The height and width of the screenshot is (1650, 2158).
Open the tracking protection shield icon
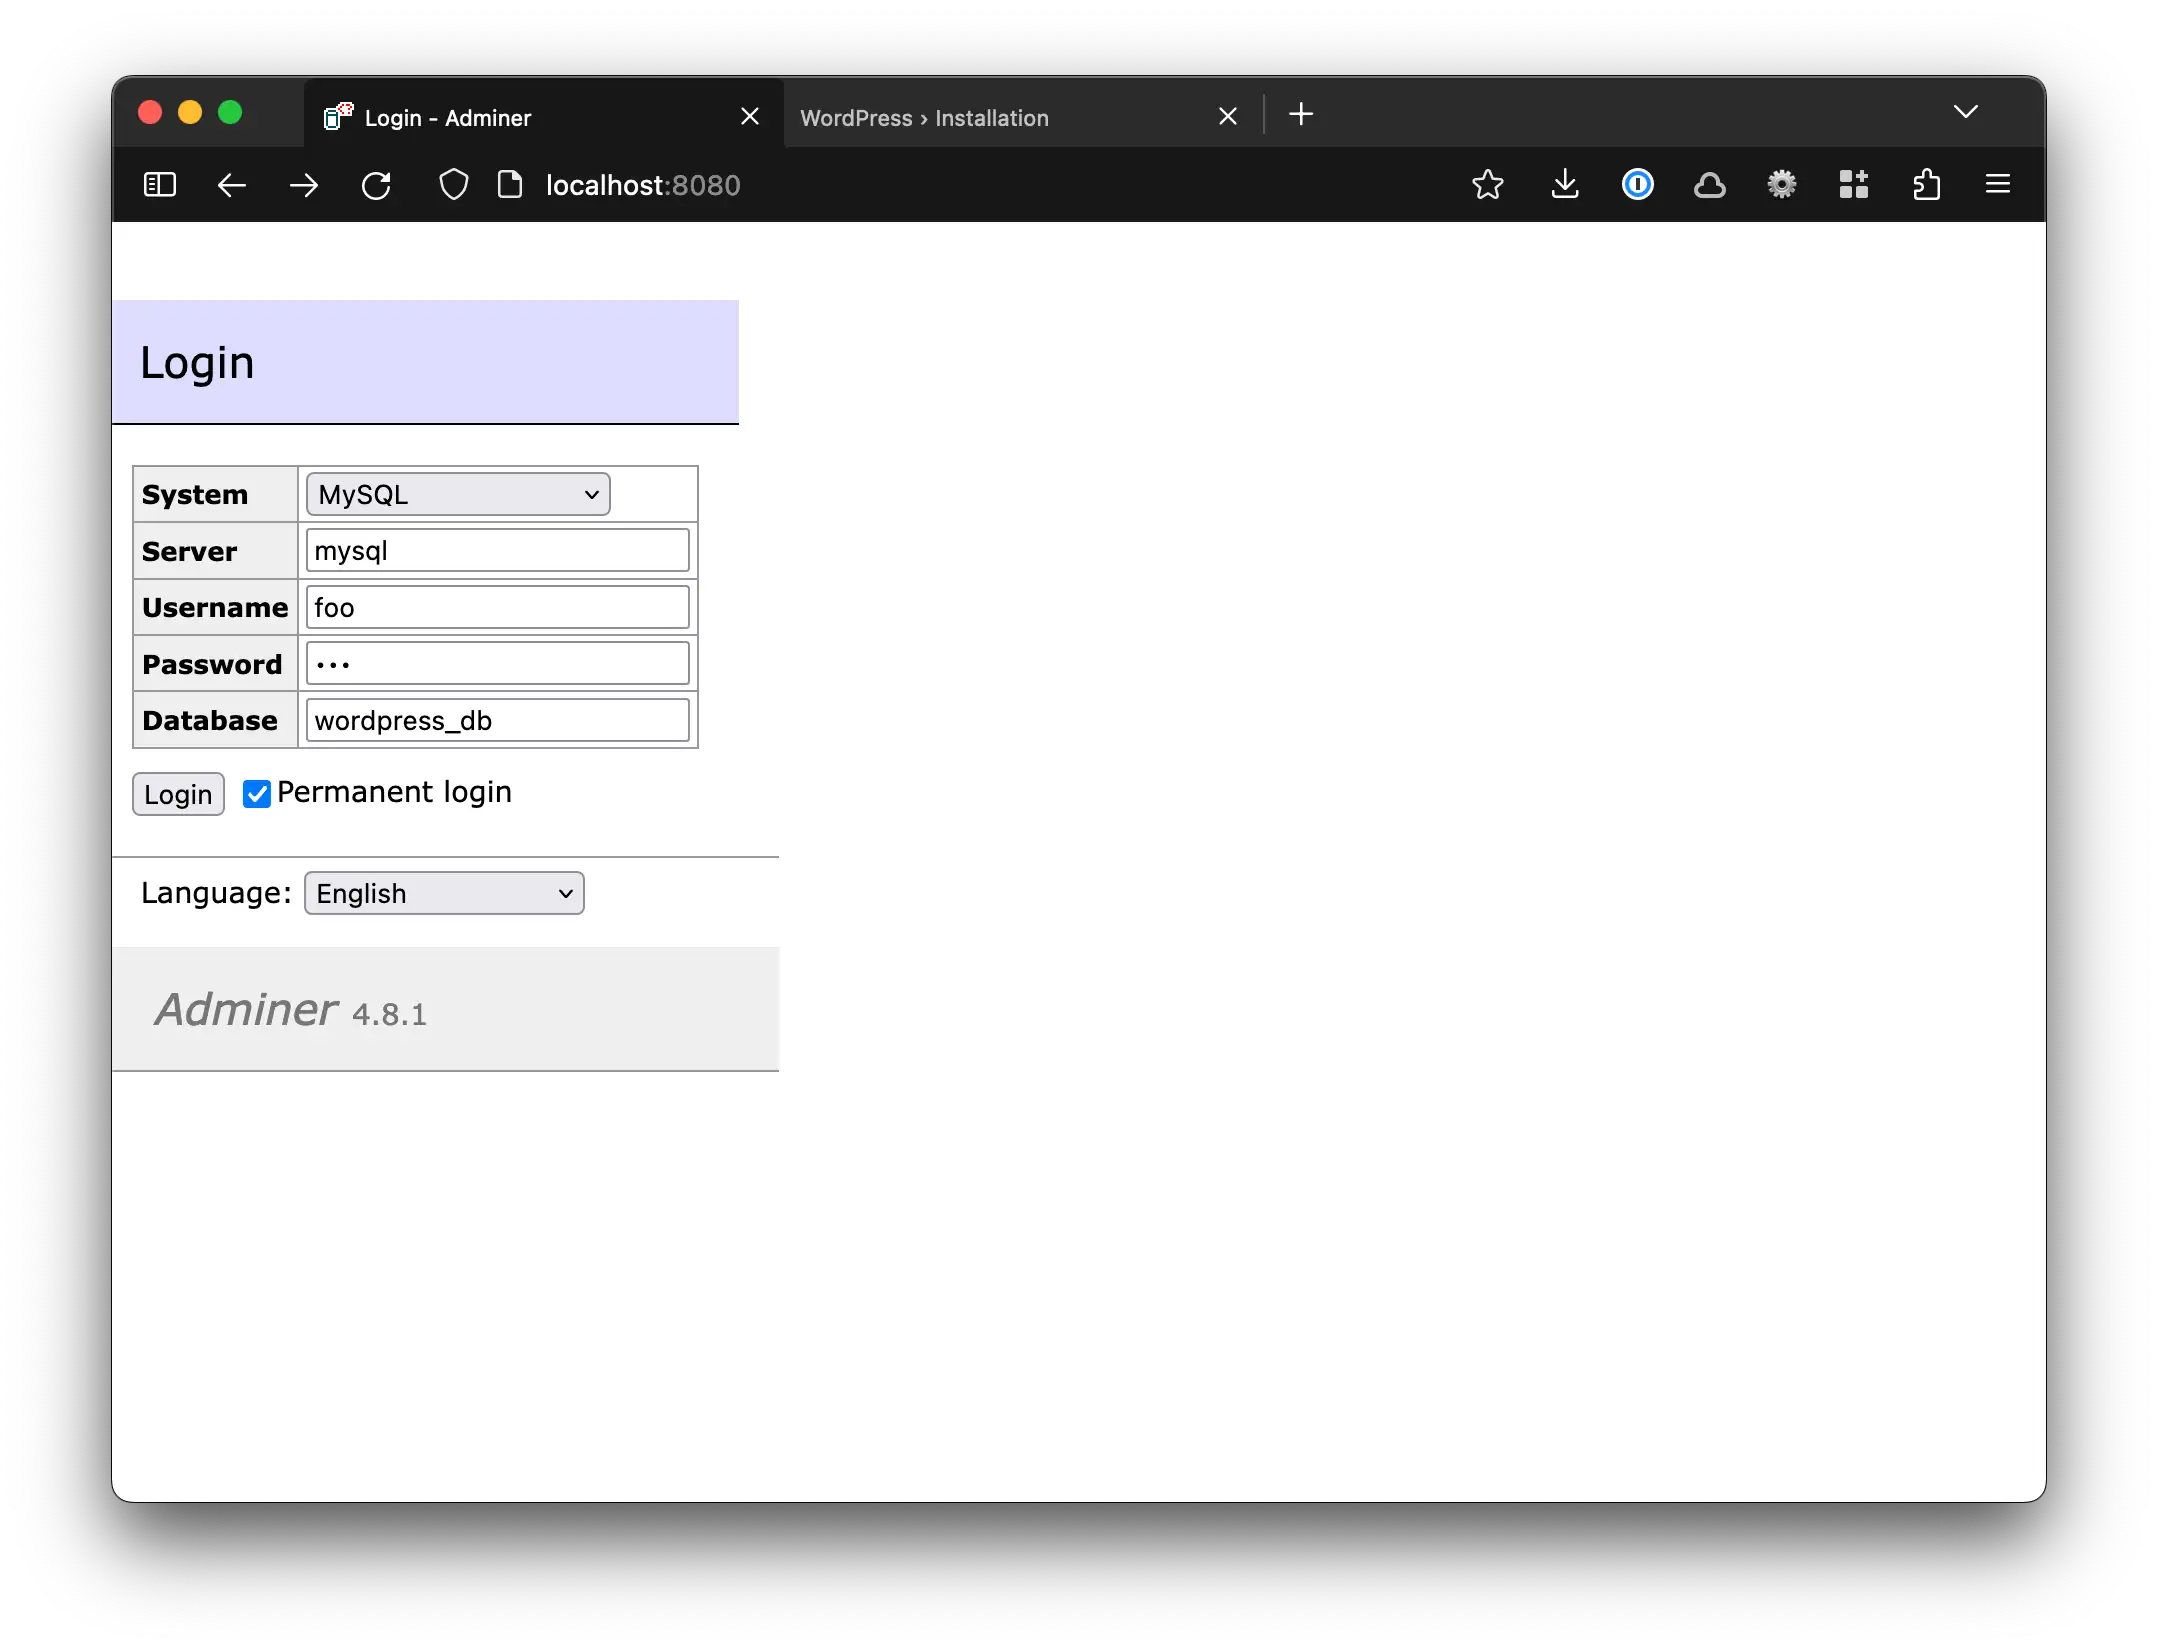click(454, 185)
